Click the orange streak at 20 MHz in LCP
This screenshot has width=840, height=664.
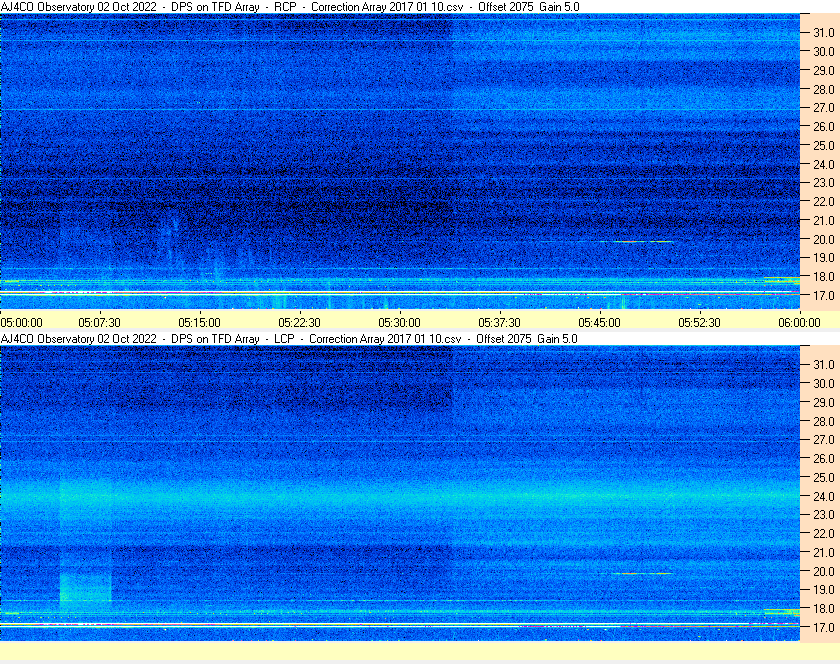click(641, 573)
